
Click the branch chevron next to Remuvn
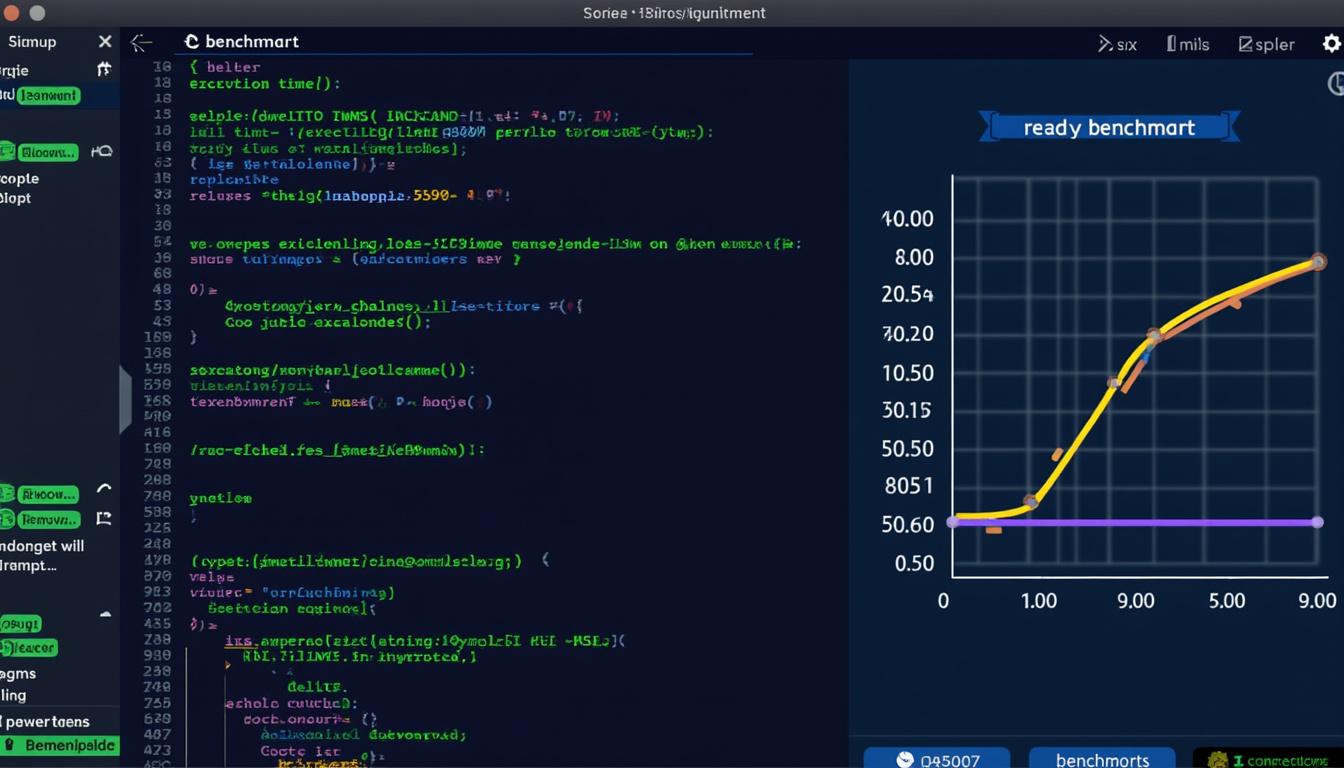tap(103, 521)
